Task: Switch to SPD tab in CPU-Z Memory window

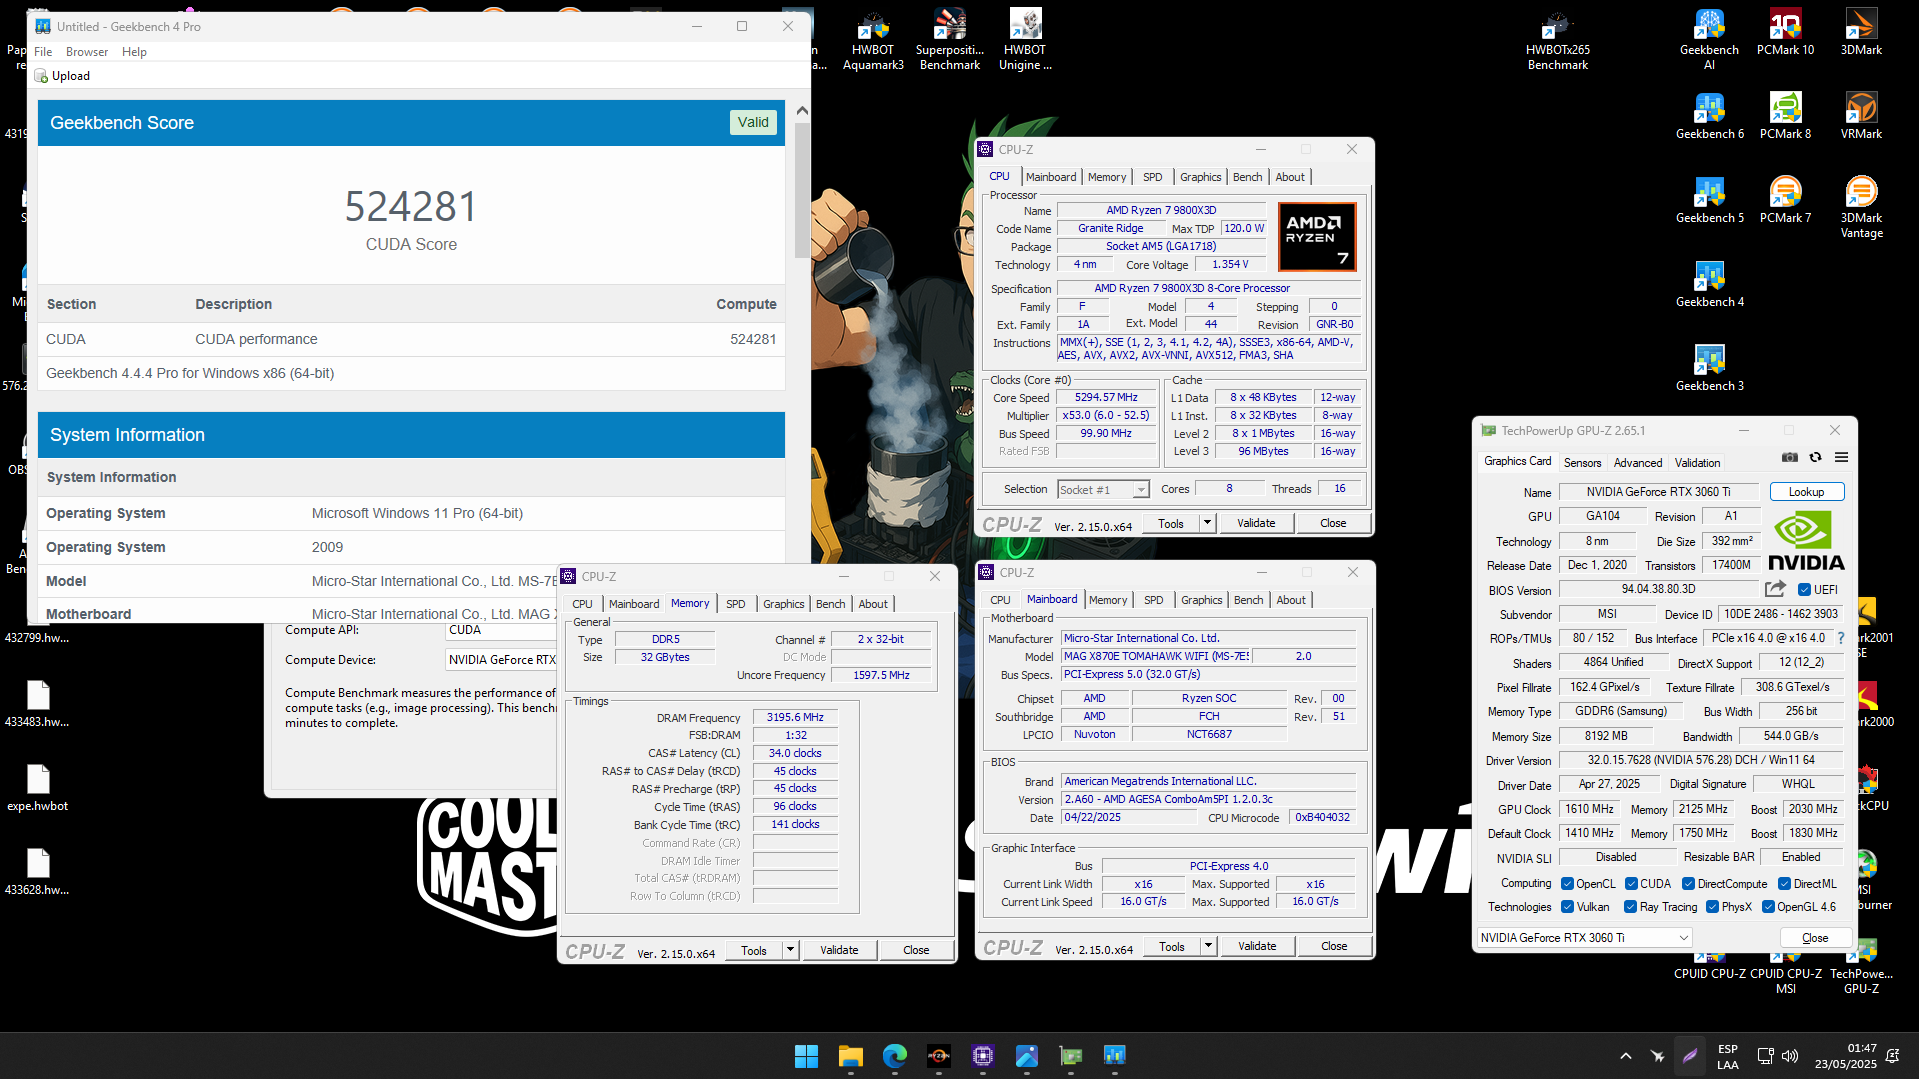Action: [735, 604]
